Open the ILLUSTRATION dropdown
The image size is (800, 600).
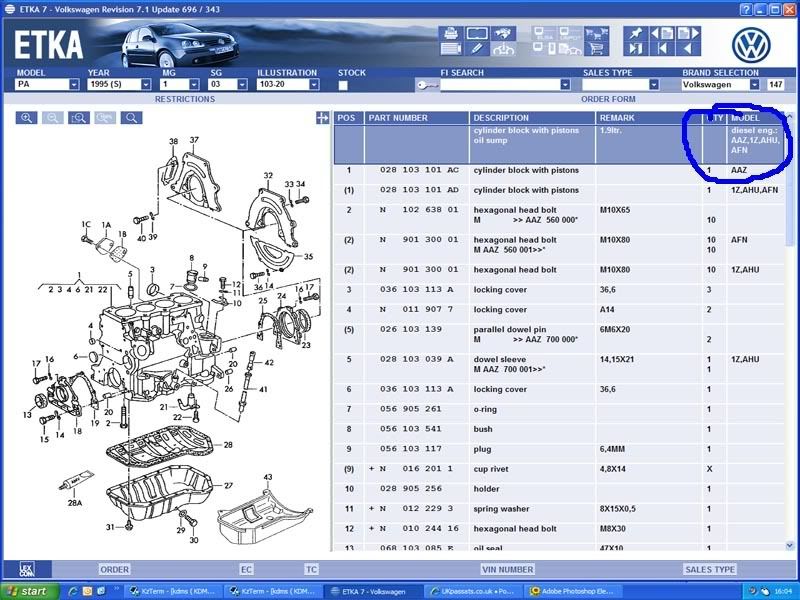[314, 85]
